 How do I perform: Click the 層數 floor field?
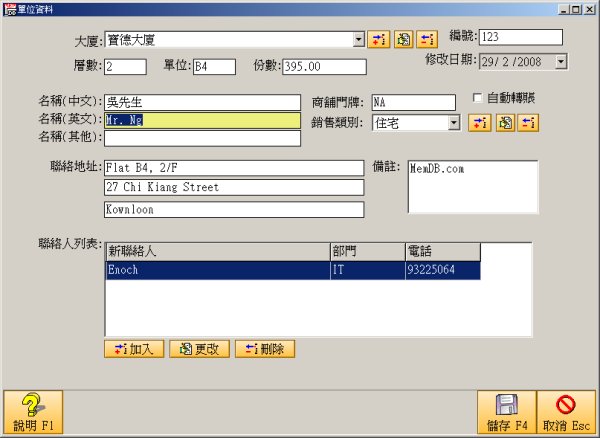pyautogui.click(x=125, y=67)
